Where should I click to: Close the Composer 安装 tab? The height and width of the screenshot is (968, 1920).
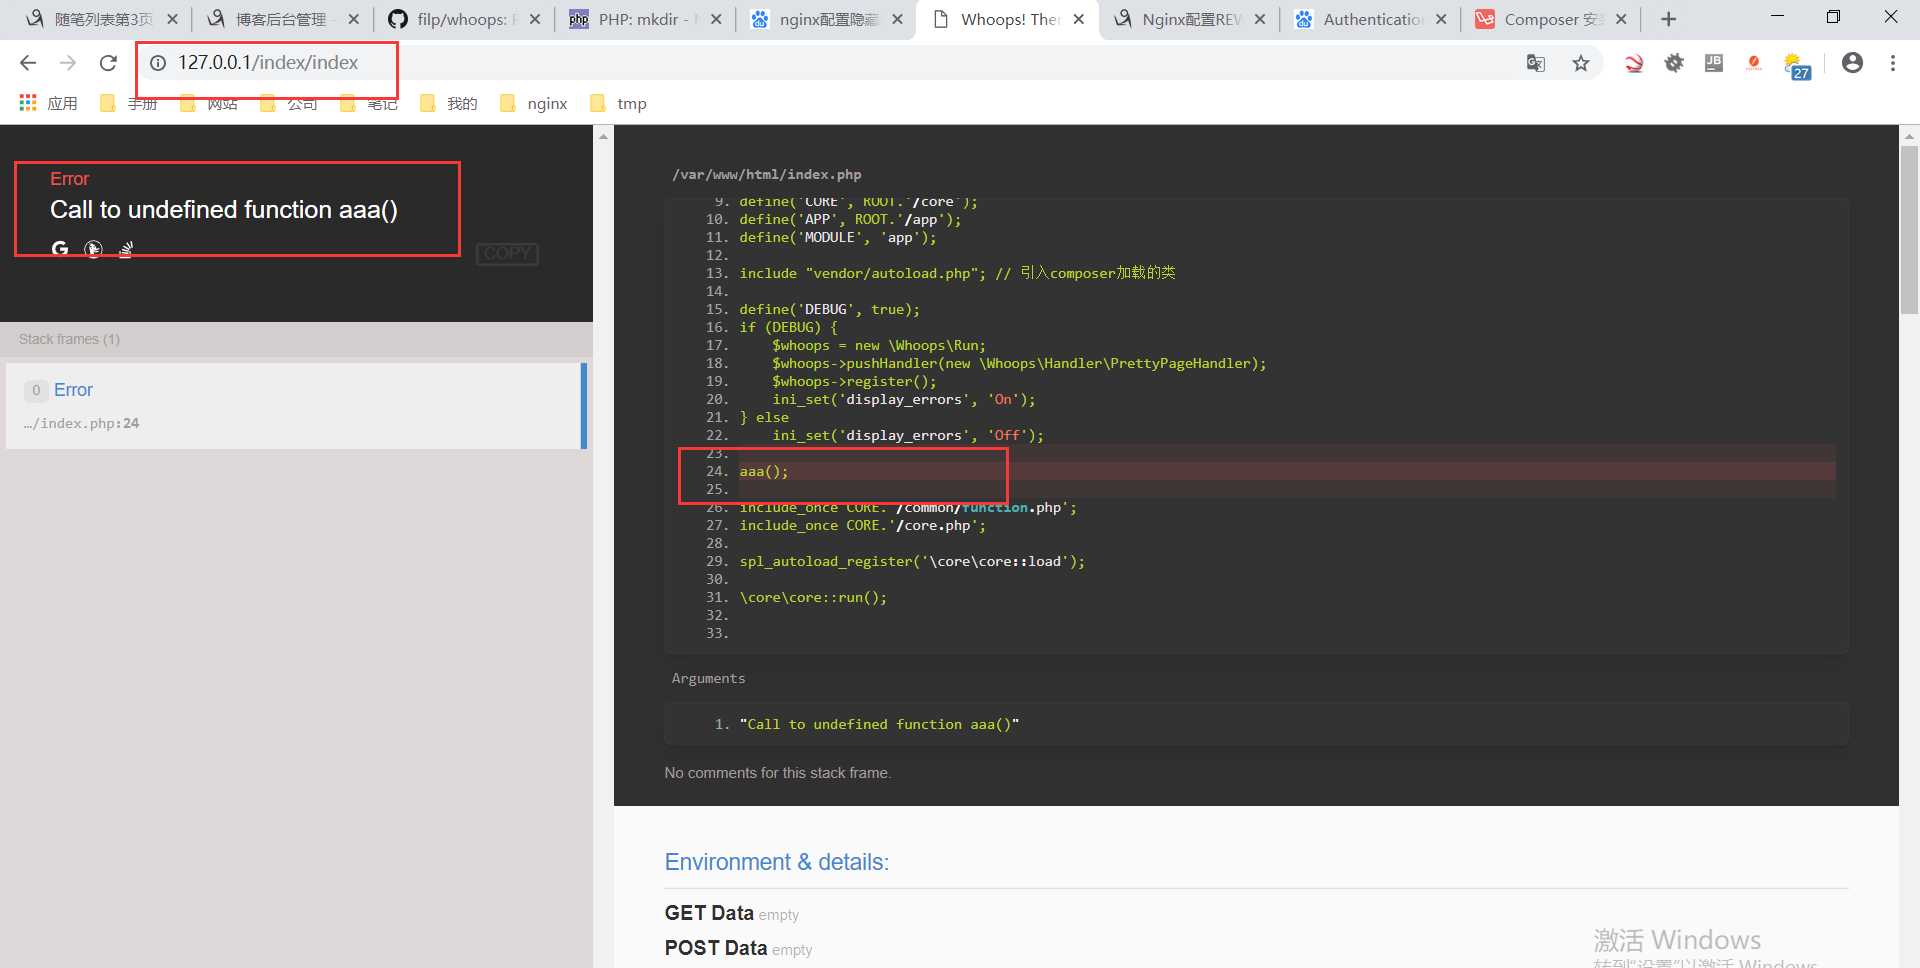(1621, 19)
